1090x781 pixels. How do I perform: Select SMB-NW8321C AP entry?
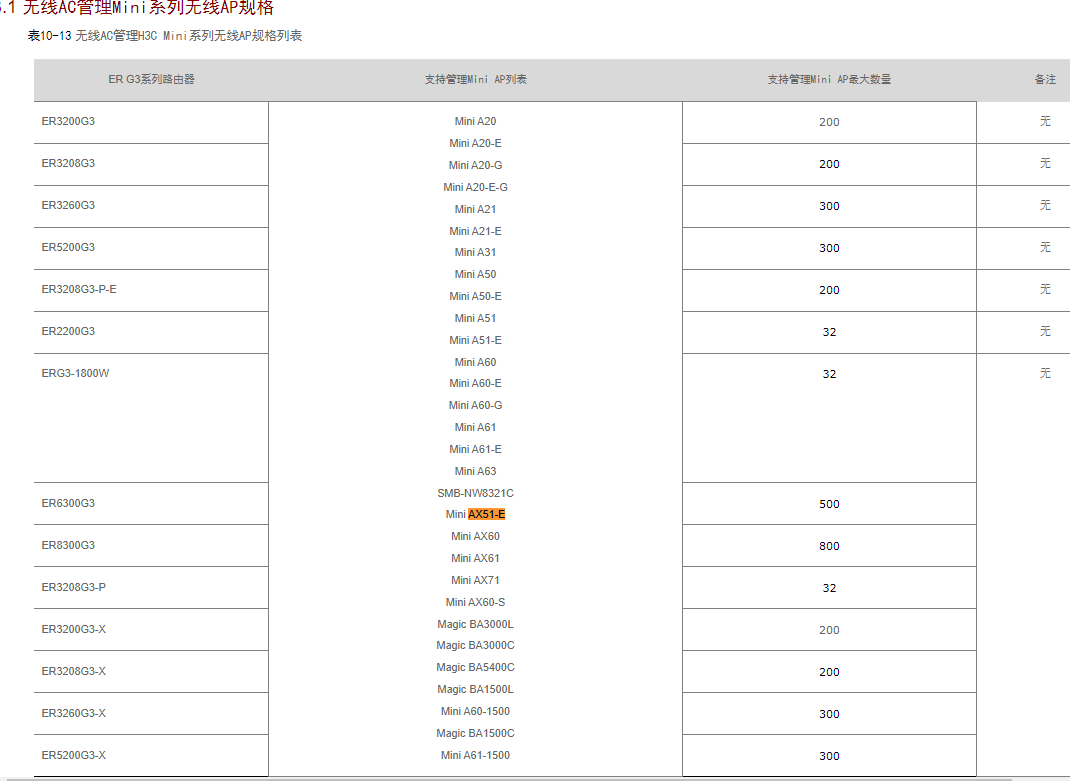[475, 494]
